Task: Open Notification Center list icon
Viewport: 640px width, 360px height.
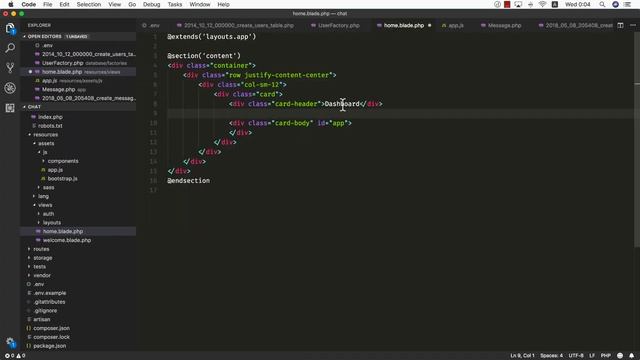Action: coord(627,4)
